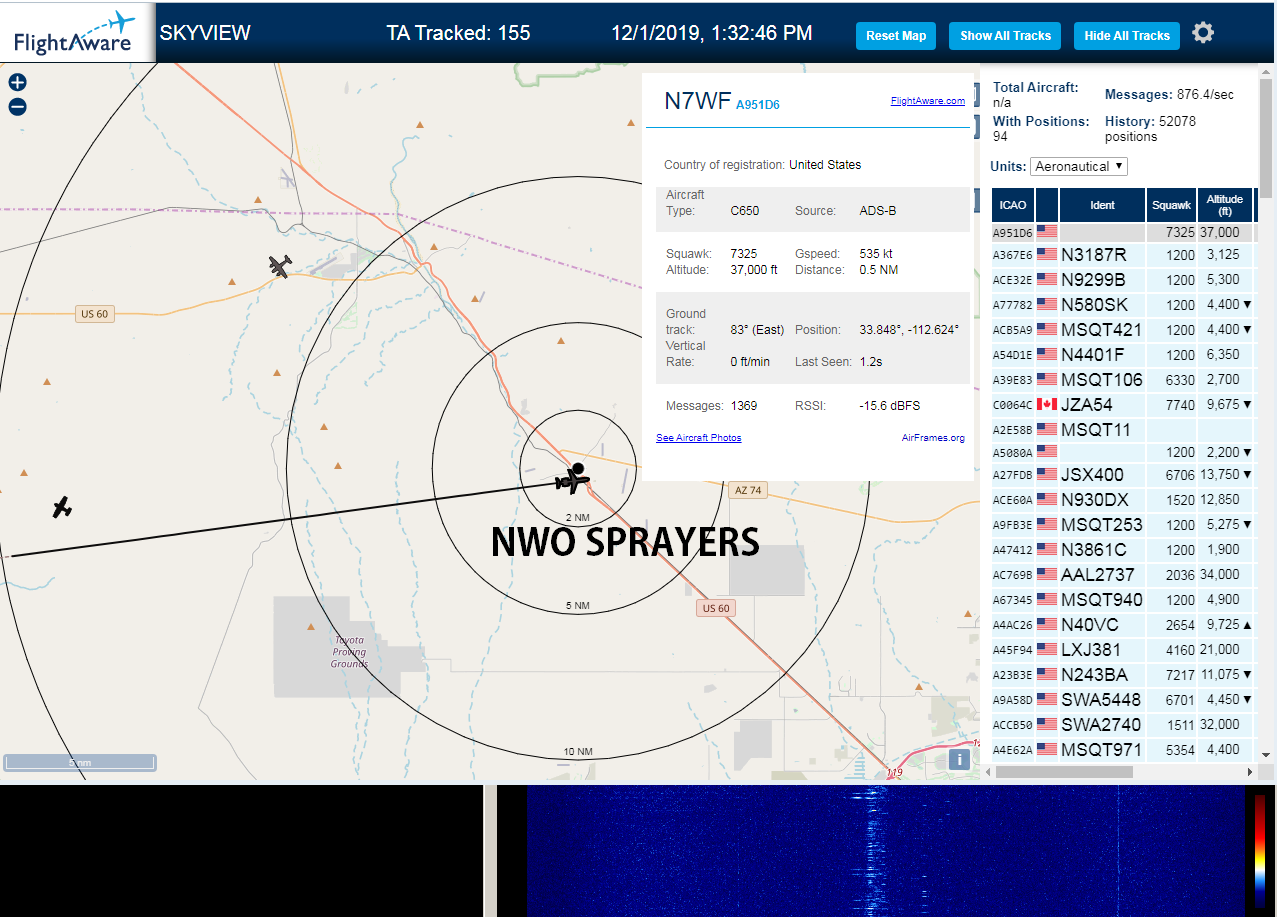Zoom out the map with minus icon
The image size is (1277, 917).
17,107
